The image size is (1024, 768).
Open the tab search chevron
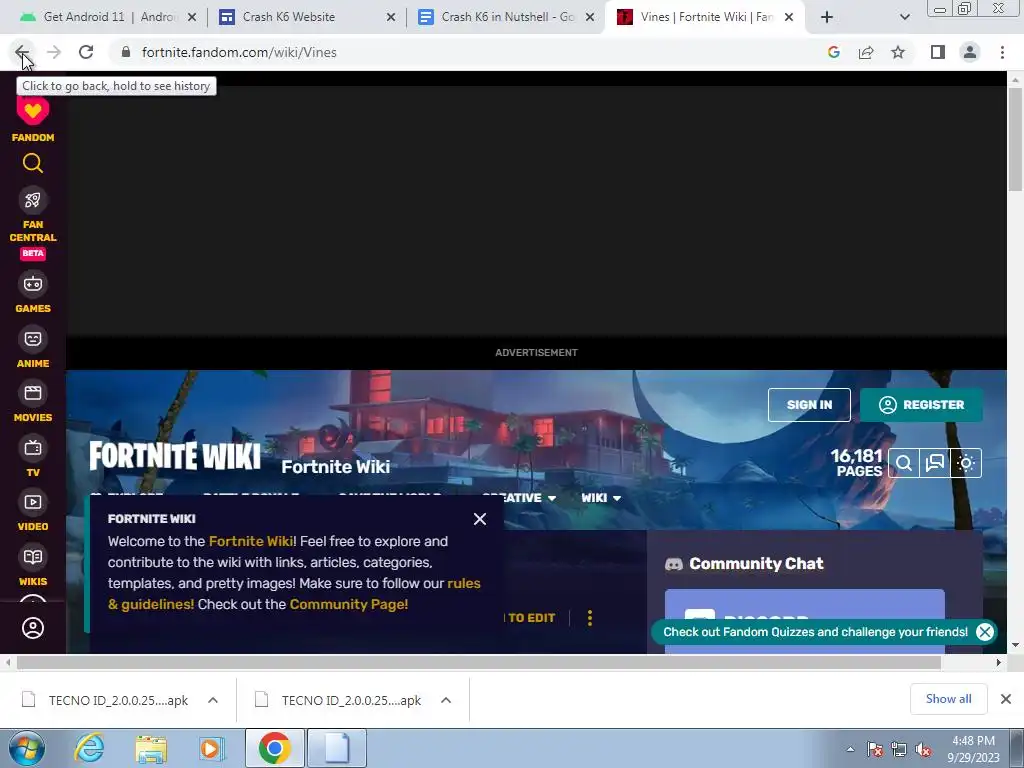pyautogui.click(x=904, y=18)
